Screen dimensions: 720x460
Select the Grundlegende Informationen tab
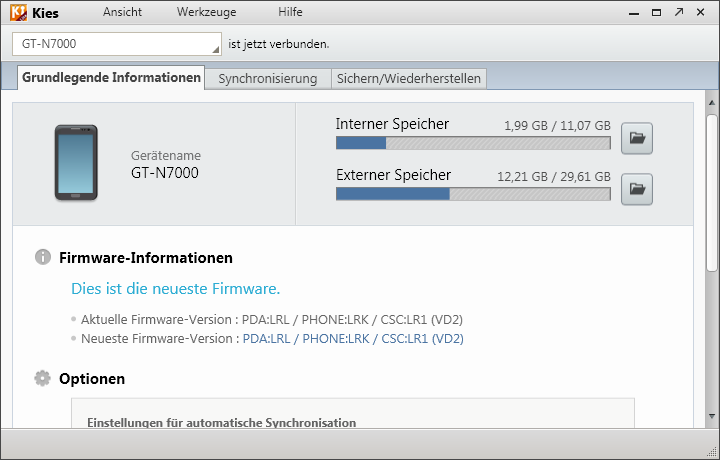coord(111,78)
